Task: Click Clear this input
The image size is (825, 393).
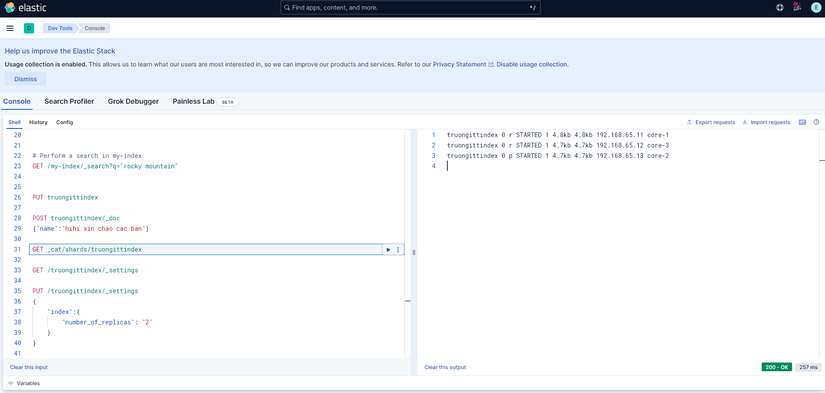Action: (28, 367)
